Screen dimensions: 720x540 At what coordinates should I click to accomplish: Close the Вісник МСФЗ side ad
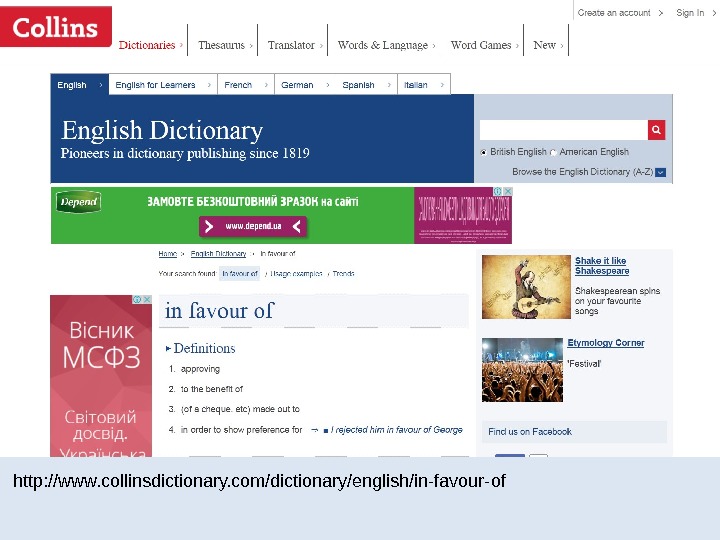pyautogui.click(x=147, y=299)
